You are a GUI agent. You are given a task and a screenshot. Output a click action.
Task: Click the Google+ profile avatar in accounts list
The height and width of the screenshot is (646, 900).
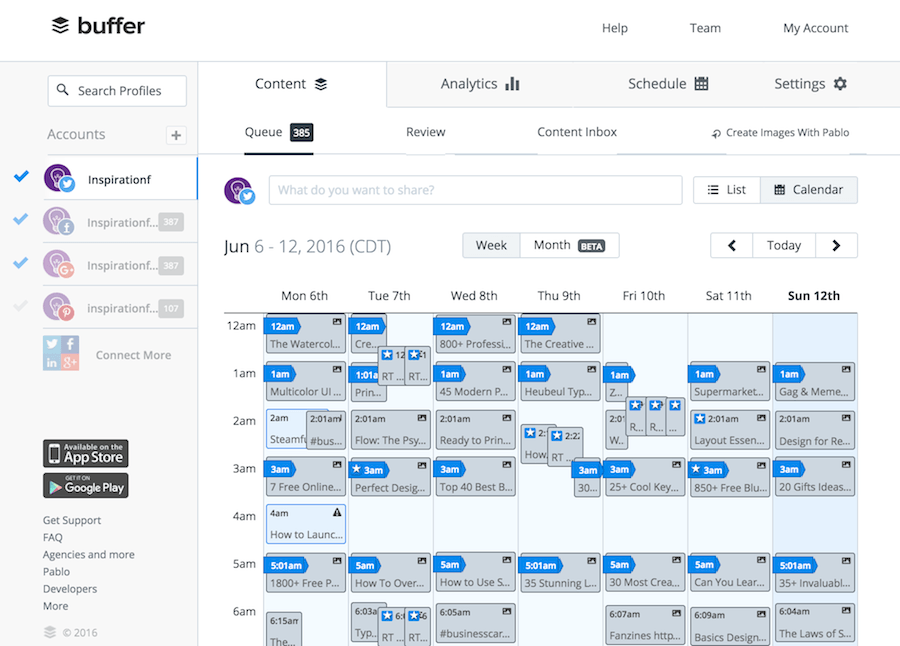click(x=59, y=265)
